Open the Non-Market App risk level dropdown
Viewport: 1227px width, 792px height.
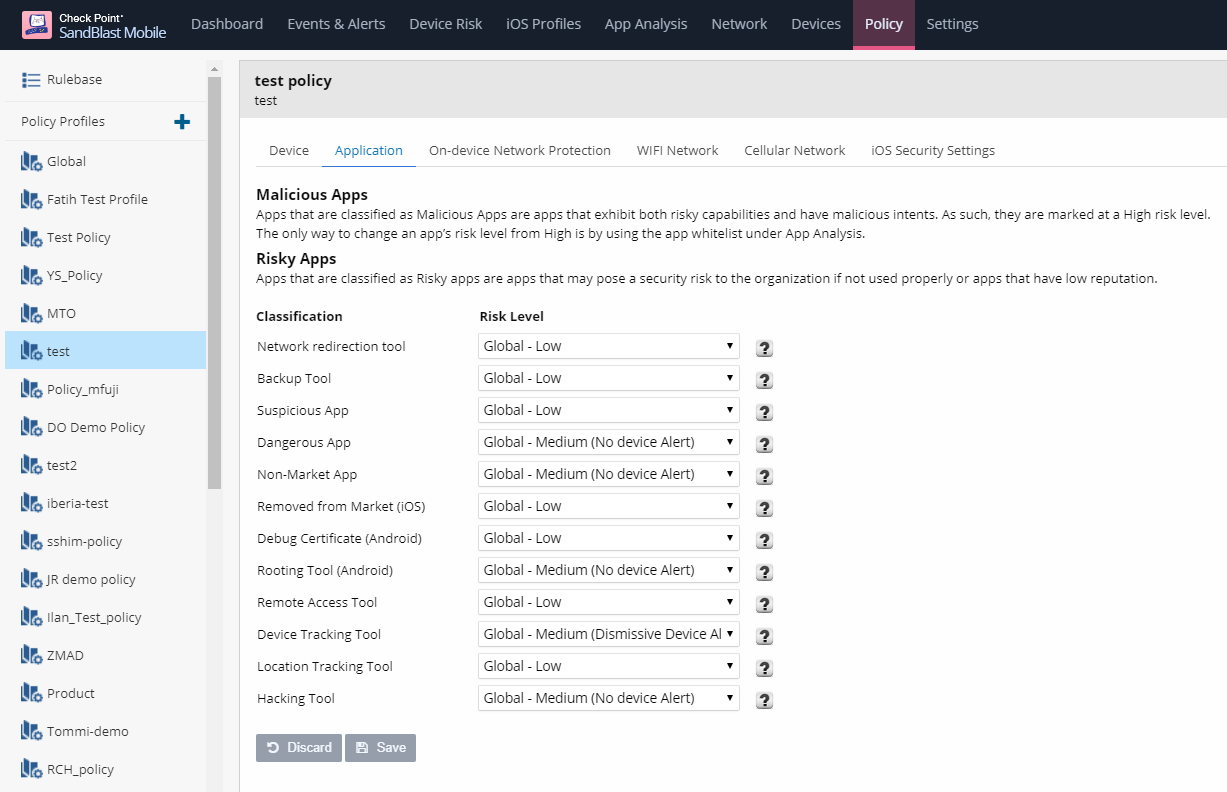[x=608, y=474]
